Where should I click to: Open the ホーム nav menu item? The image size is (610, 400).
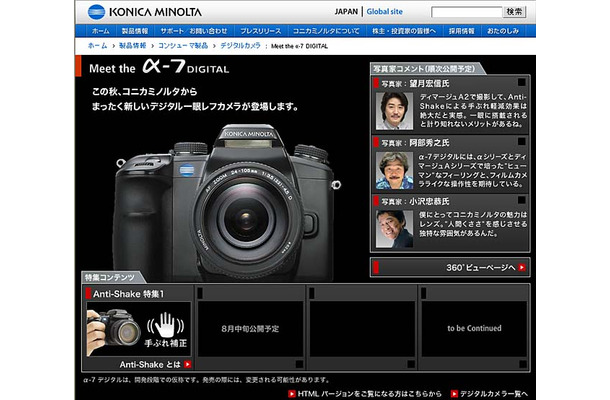pyautogui.click(x=101, y=31)
